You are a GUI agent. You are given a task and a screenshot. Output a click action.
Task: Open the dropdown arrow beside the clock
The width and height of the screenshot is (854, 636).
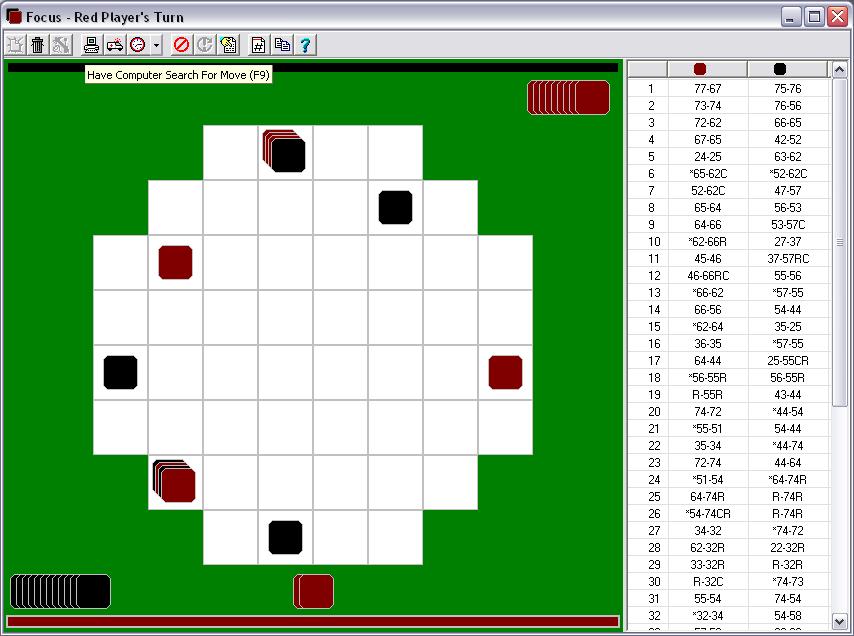point(156,45)
